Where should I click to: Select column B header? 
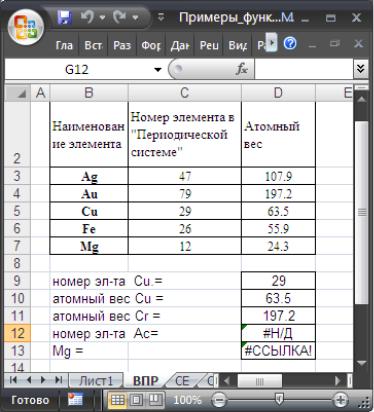tap(89, 93)
